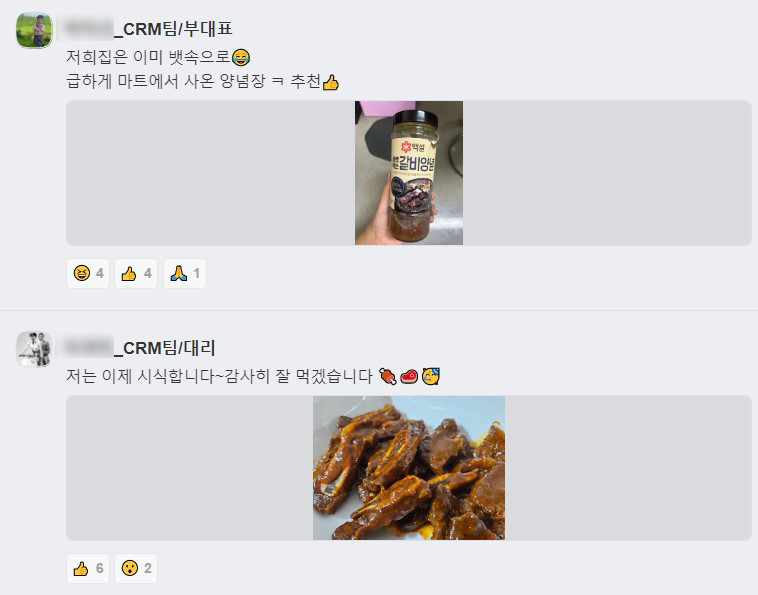Click the crying-laughing emoji after 뱃속으로
Image resolution: width=758 pixels, height=595 pixels.
tap(241, 58)
